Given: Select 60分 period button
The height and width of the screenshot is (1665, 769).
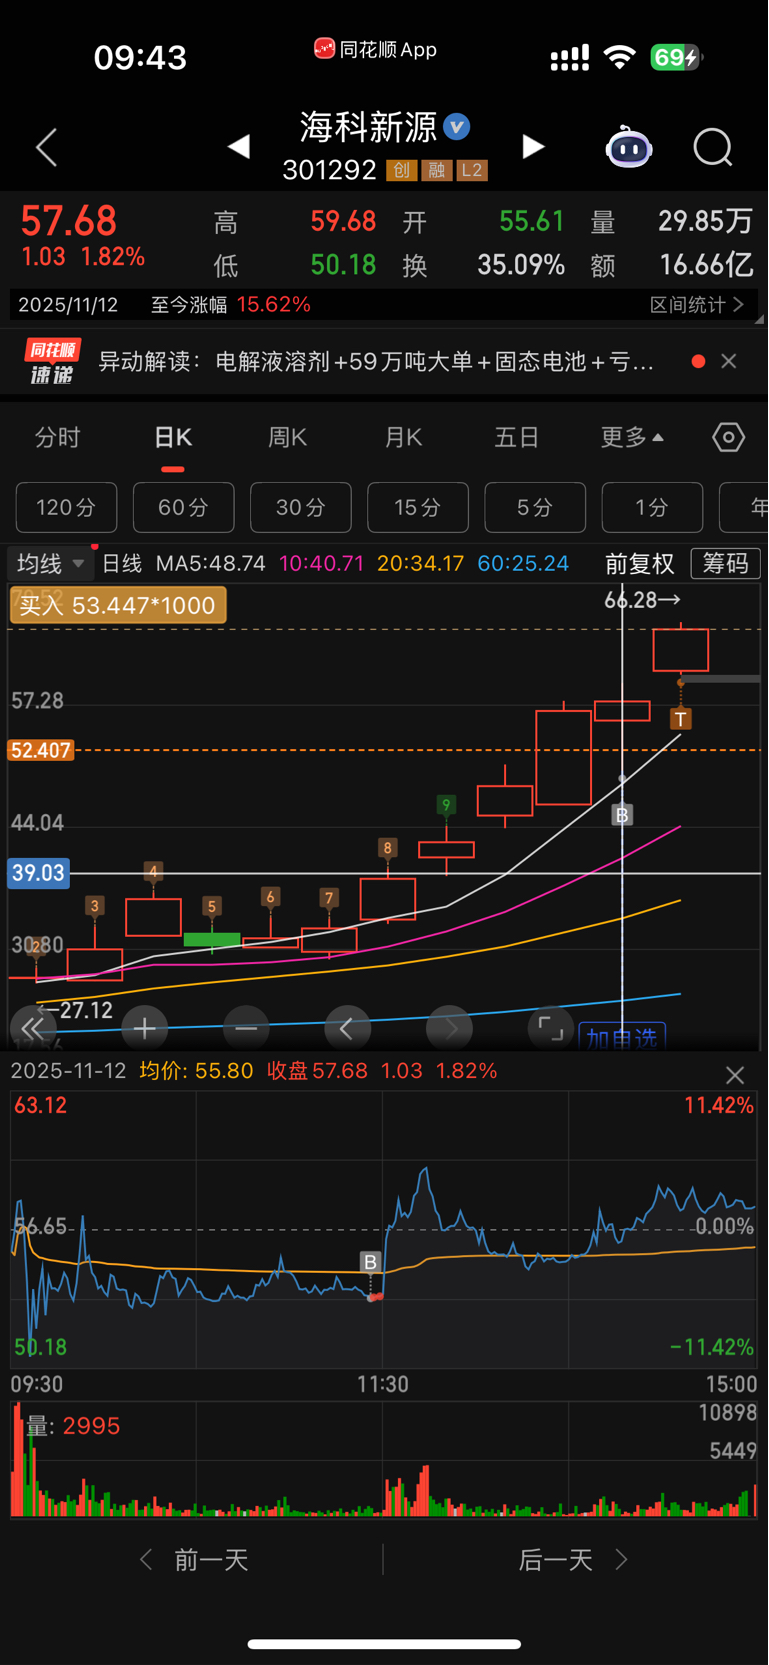Looking at the screenshot, I should [x=184, y=508].
